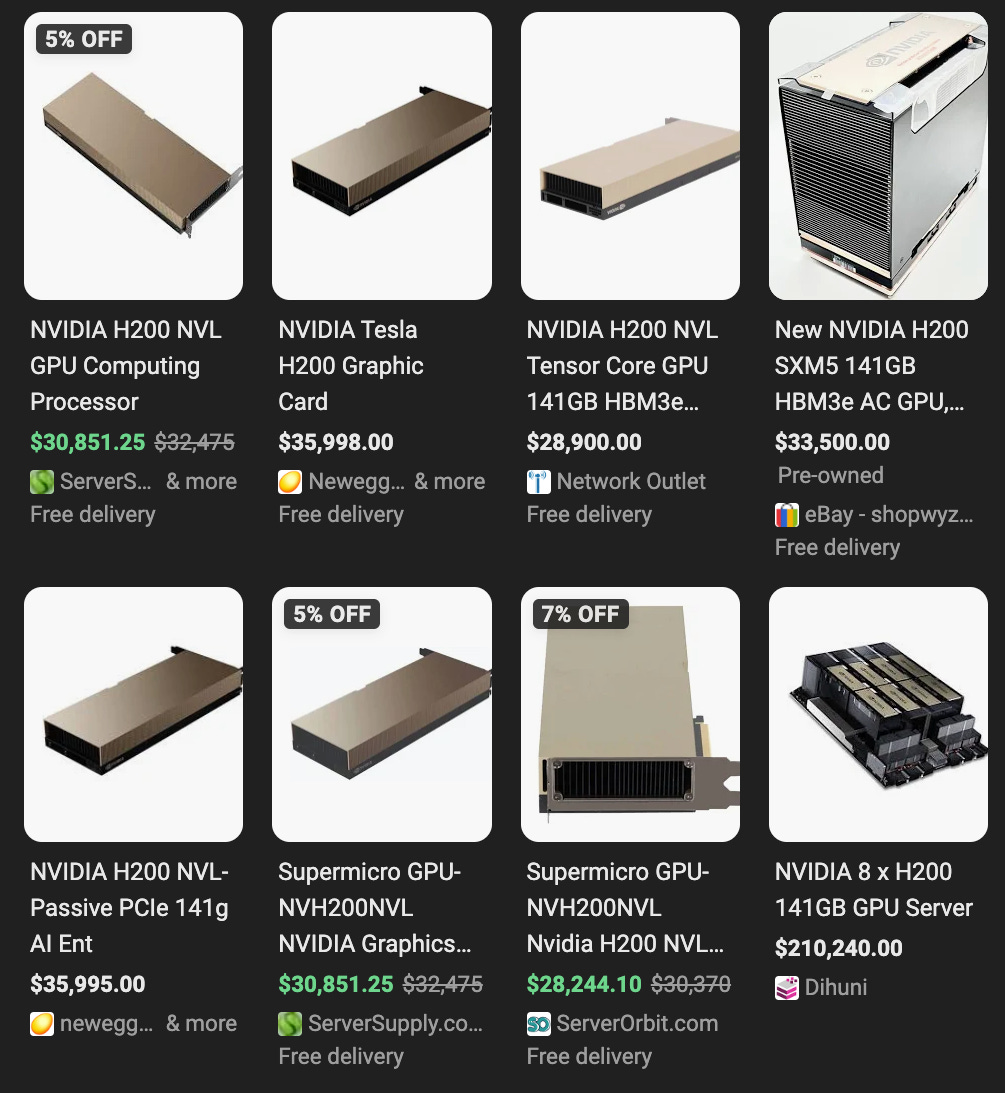Expand '& more' sellers next to ServerS...

point(201,482)
